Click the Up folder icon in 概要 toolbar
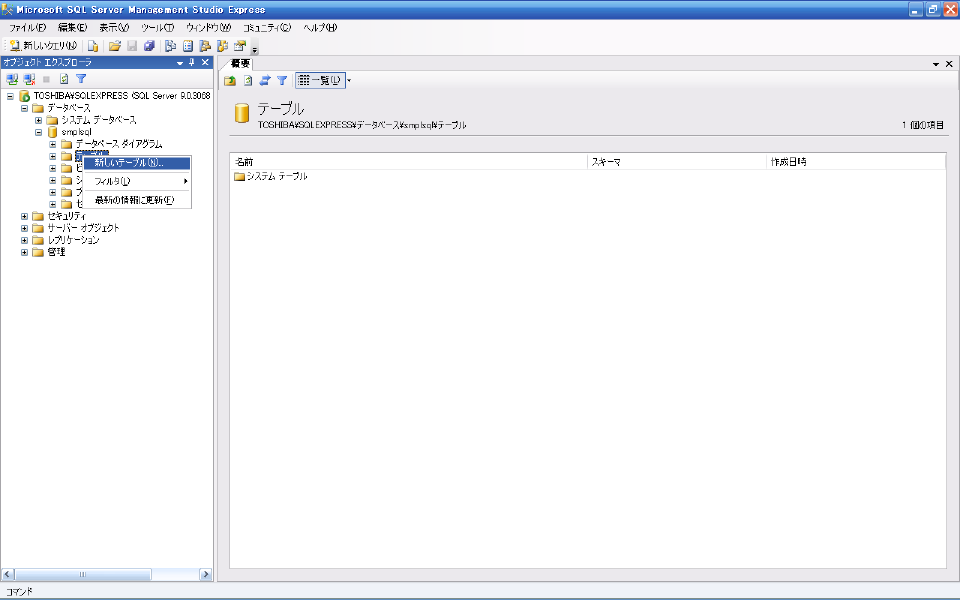 (x=230, y=80)
